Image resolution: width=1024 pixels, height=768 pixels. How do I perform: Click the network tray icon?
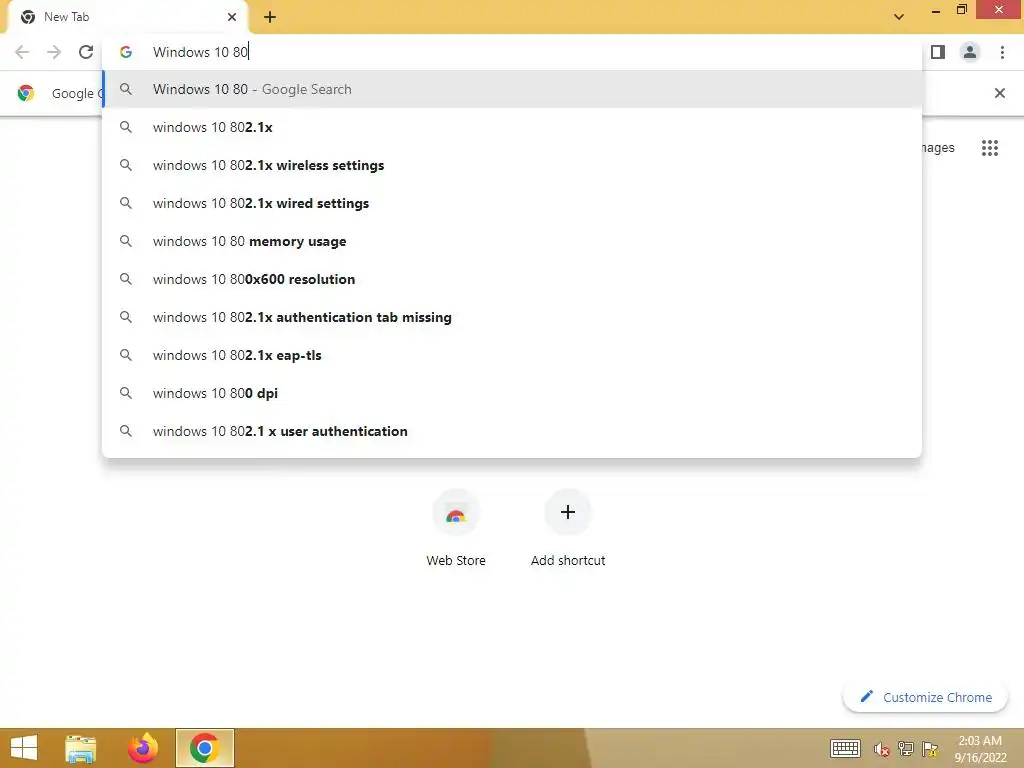tap(906, 748)
